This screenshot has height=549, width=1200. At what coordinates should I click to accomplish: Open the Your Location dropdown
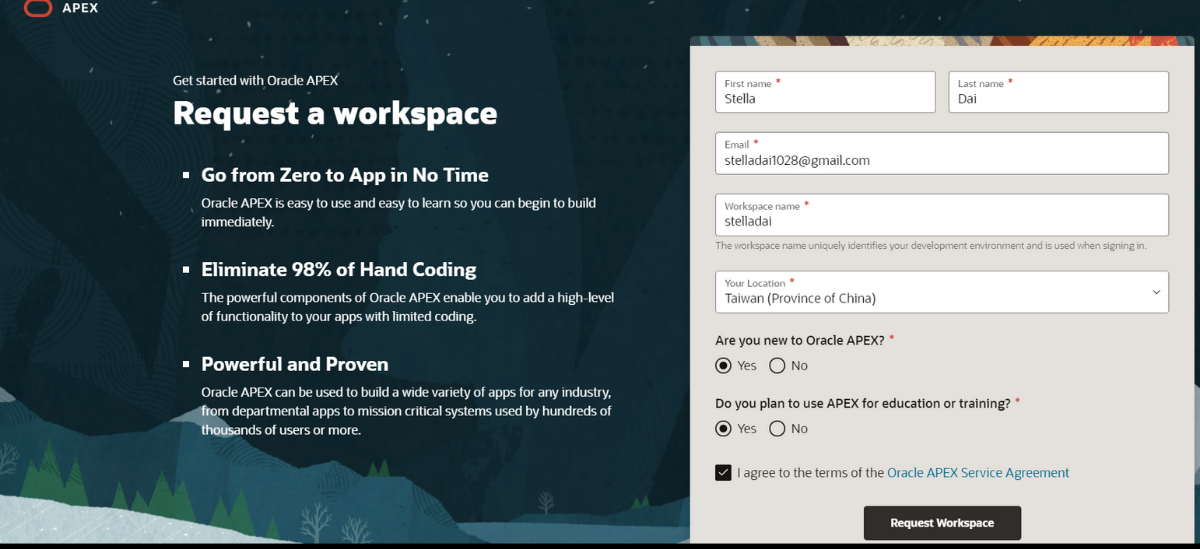942,291
